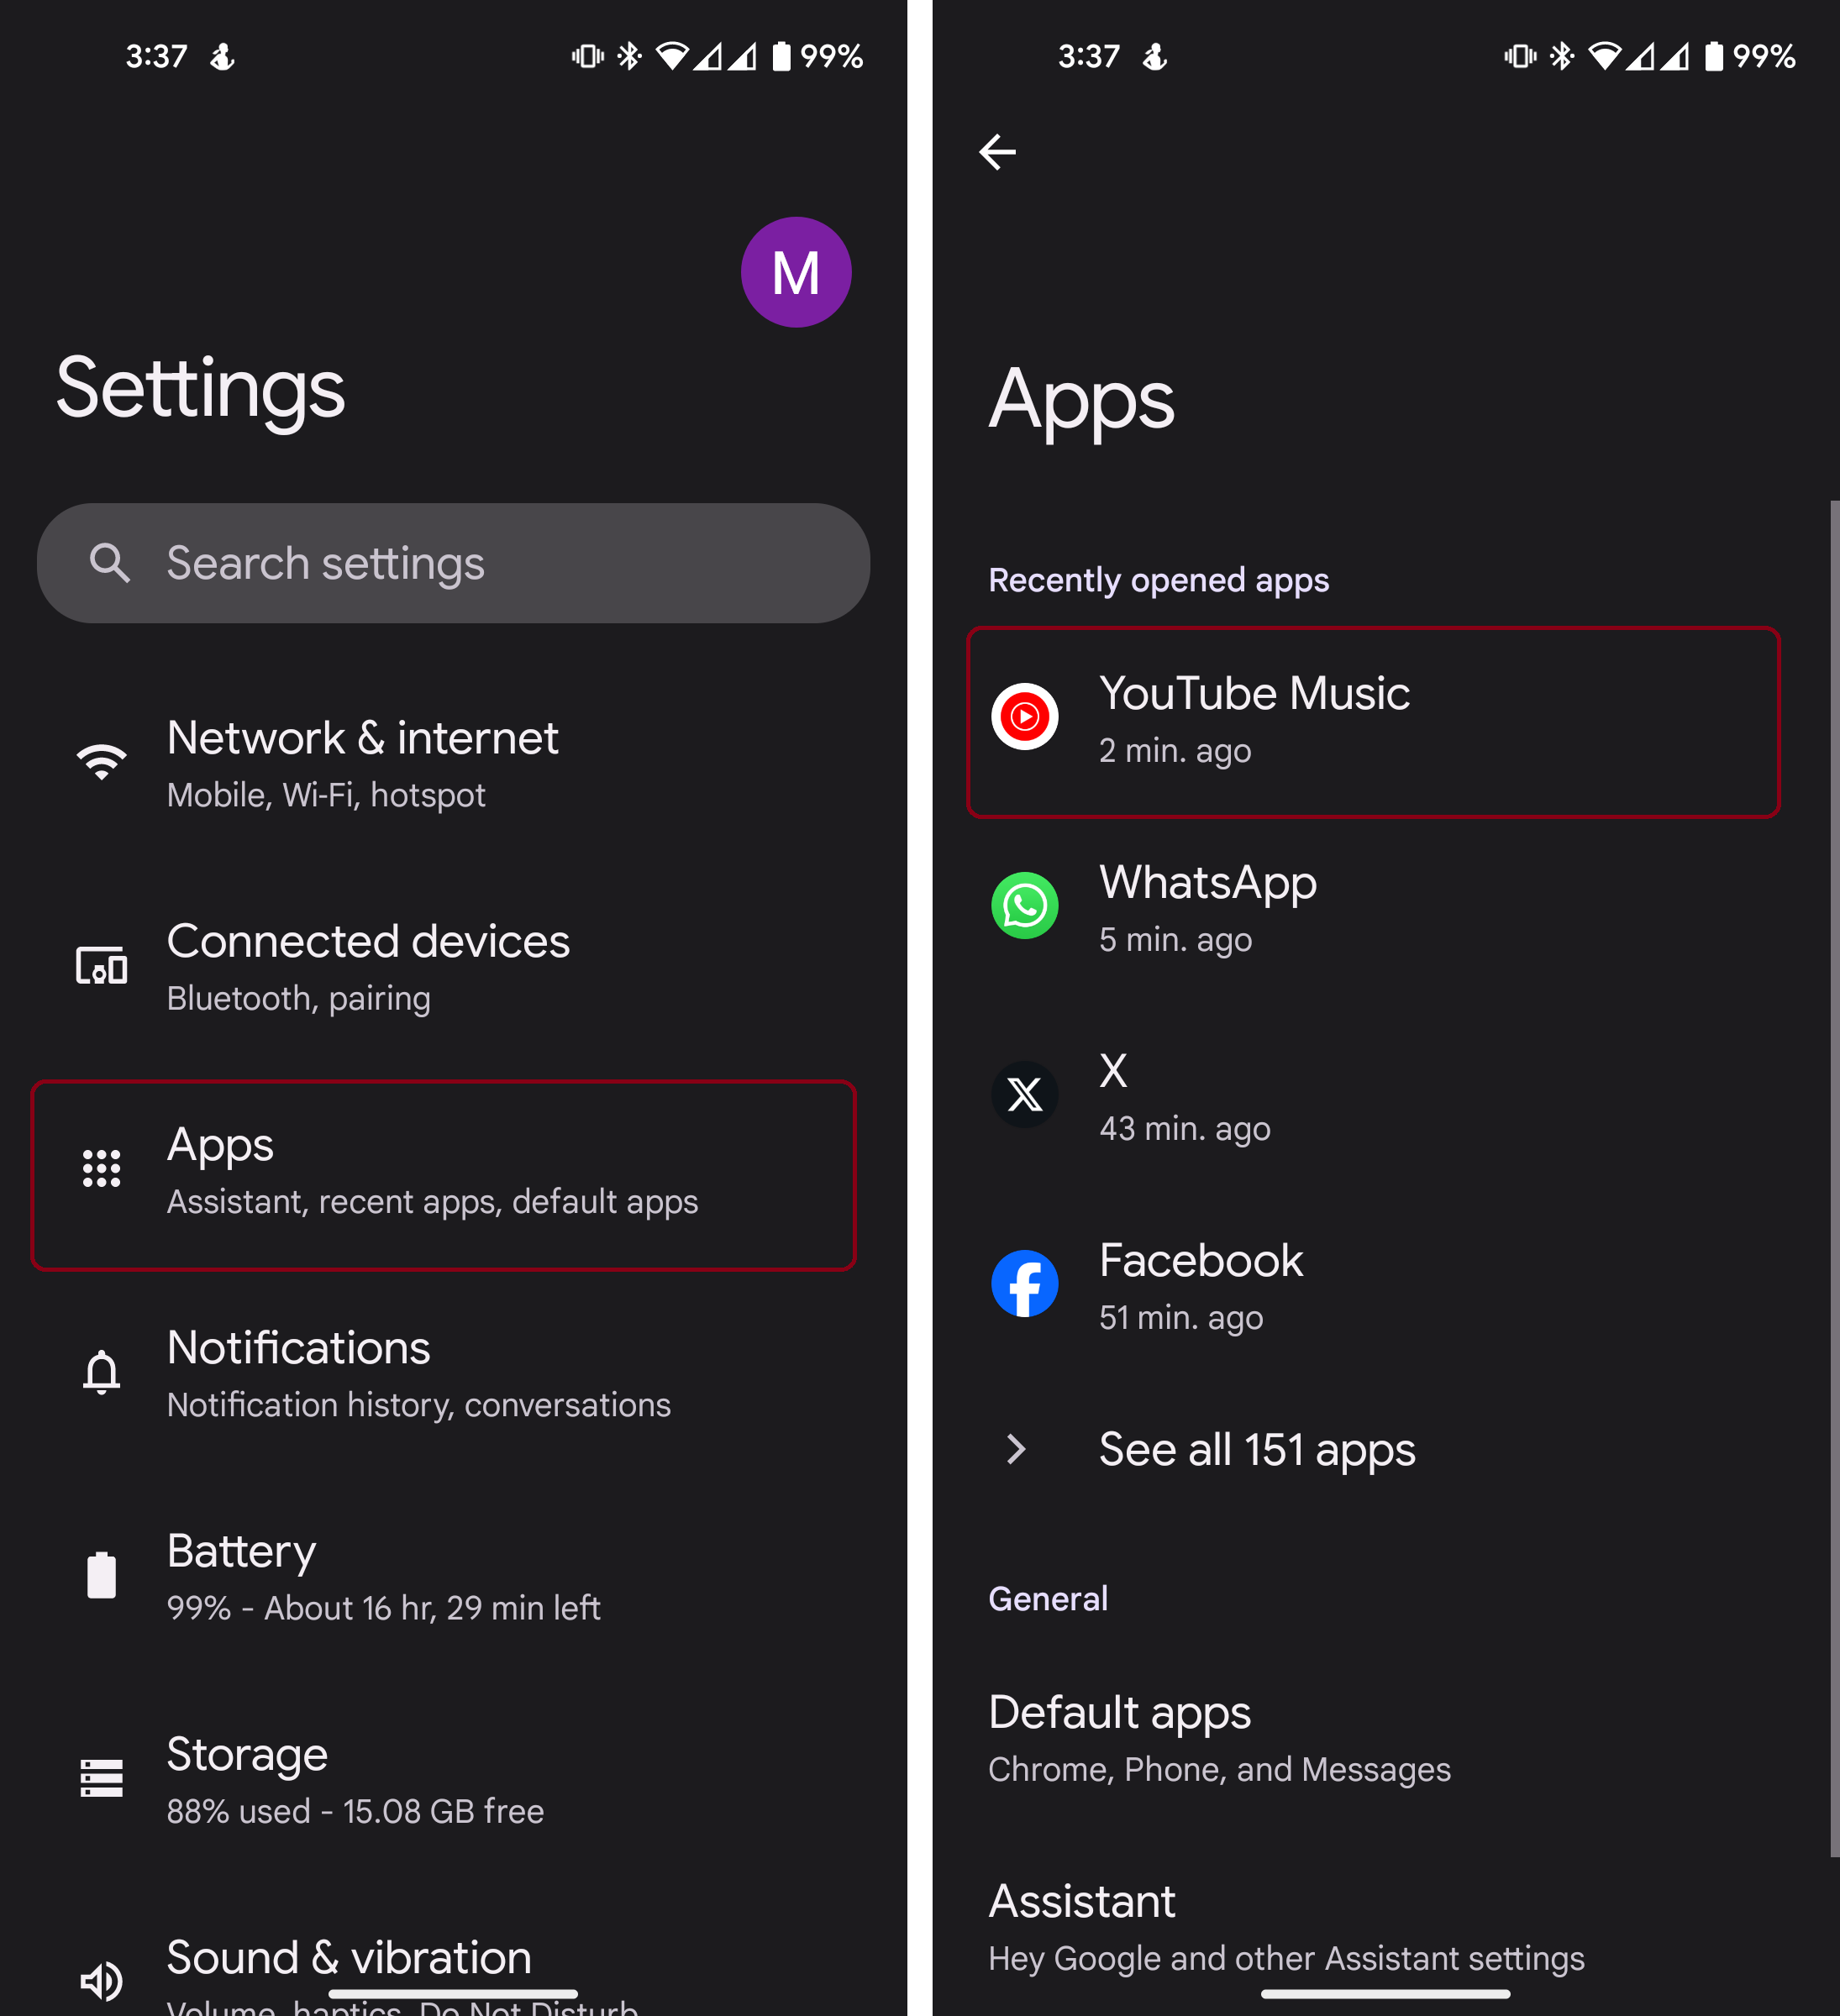Open the purple M profile avatar

(796, 272)
